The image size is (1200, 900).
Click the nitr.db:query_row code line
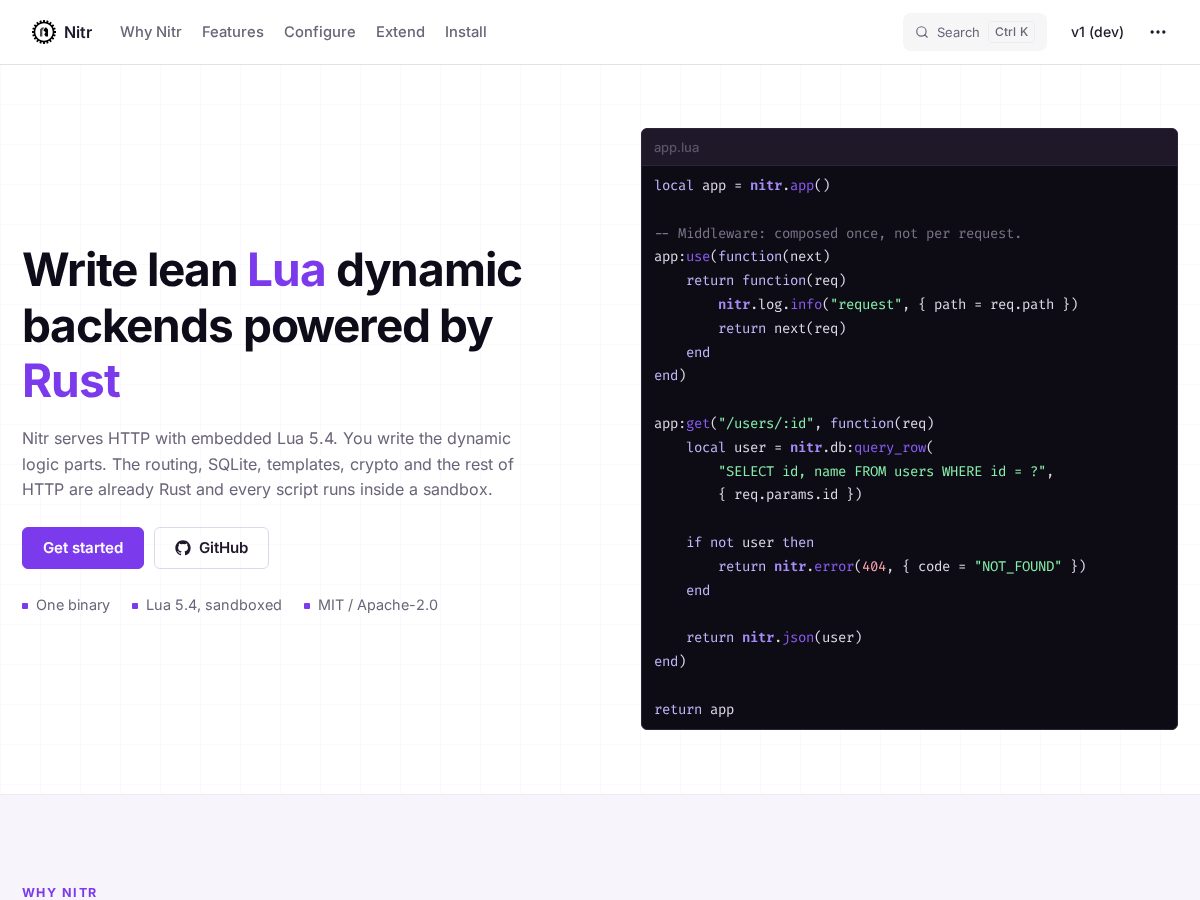(x=810, y=447)
